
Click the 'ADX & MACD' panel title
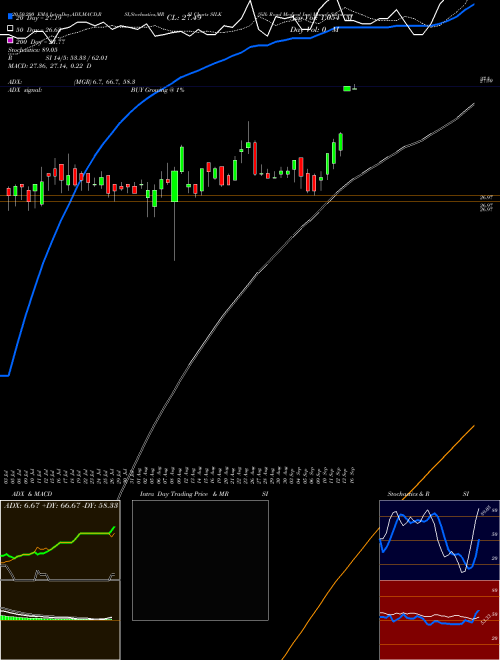(x=32, y=494)
